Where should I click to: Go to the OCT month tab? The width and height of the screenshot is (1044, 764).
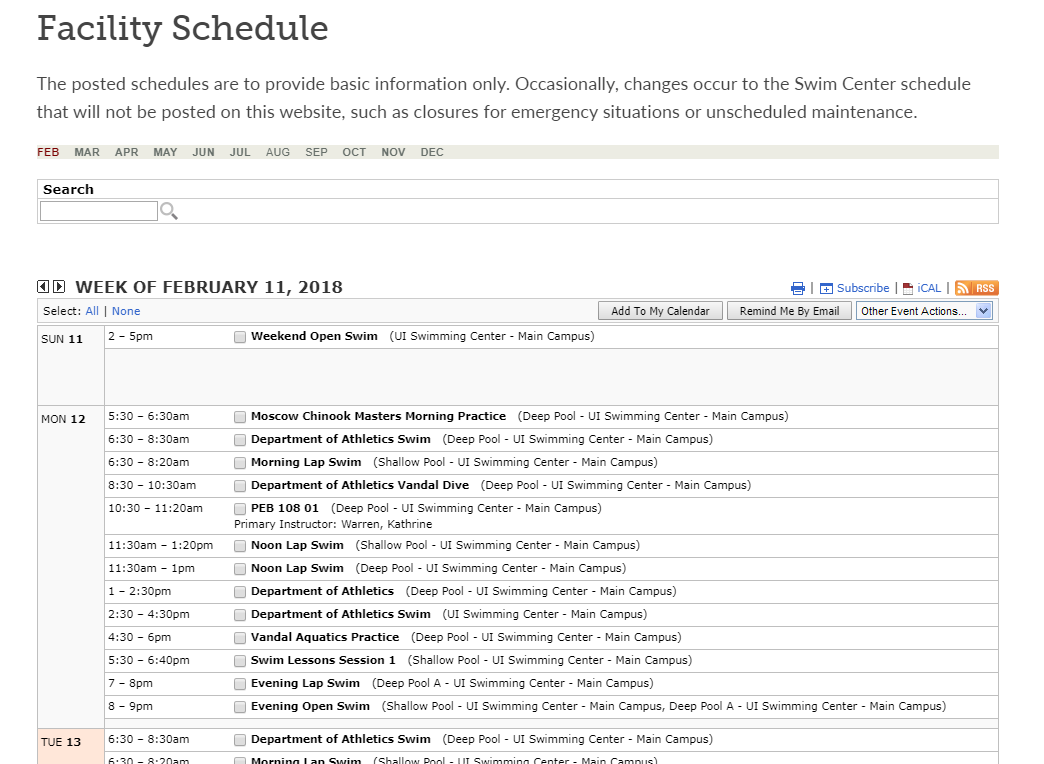pyautogui.click(x=354, y=152)
